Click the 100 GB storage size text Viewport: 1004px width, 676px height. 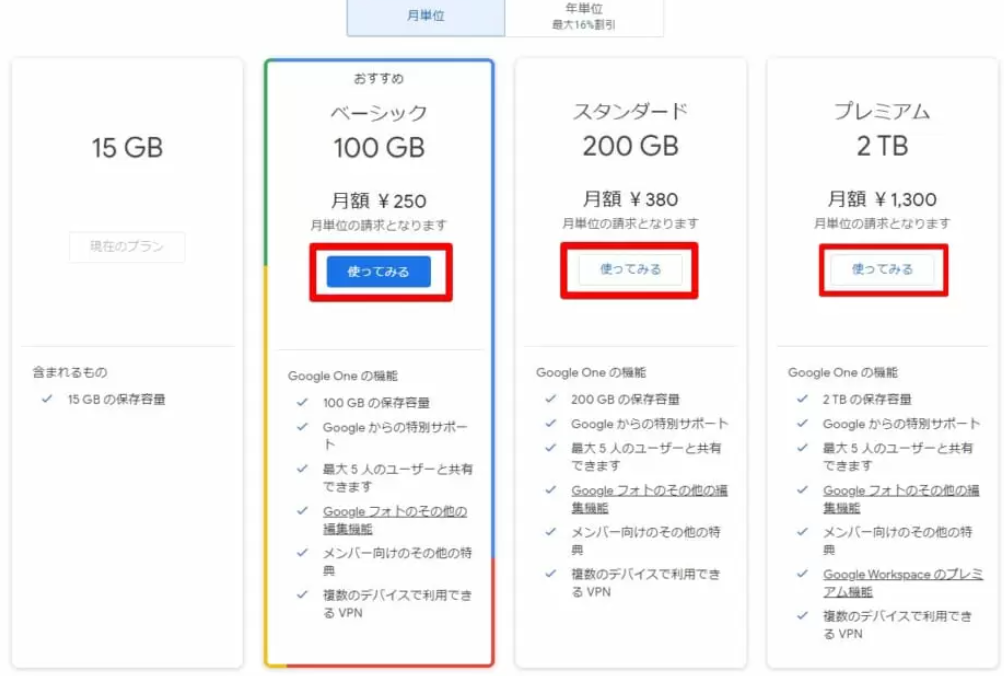(378, 148)
